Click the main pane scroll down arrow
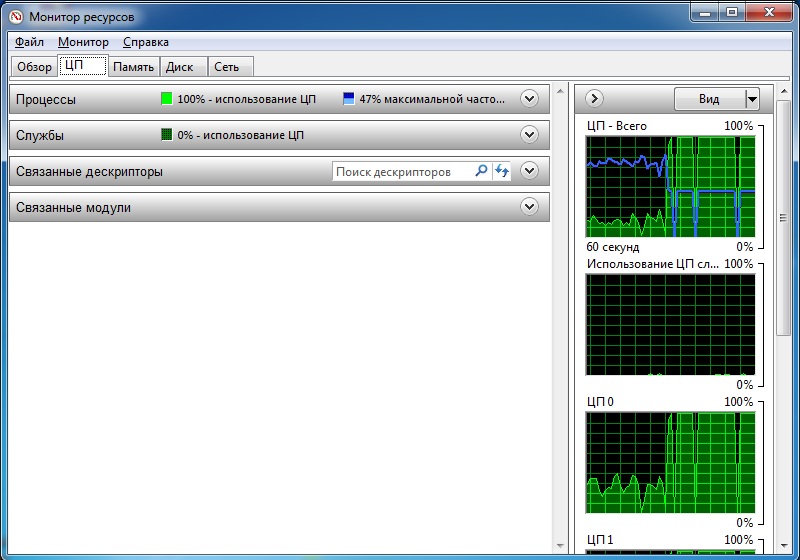The image size is (800, 560). (560, 546)
